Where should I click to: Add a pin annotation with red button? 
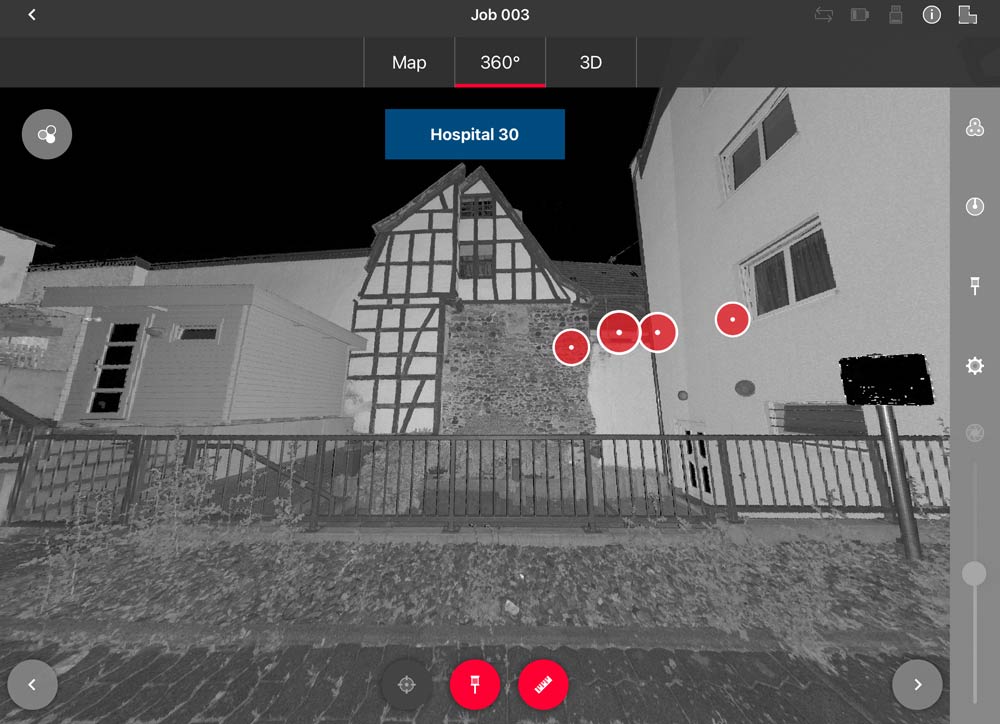pyautogui.click(x=474, y=684)
